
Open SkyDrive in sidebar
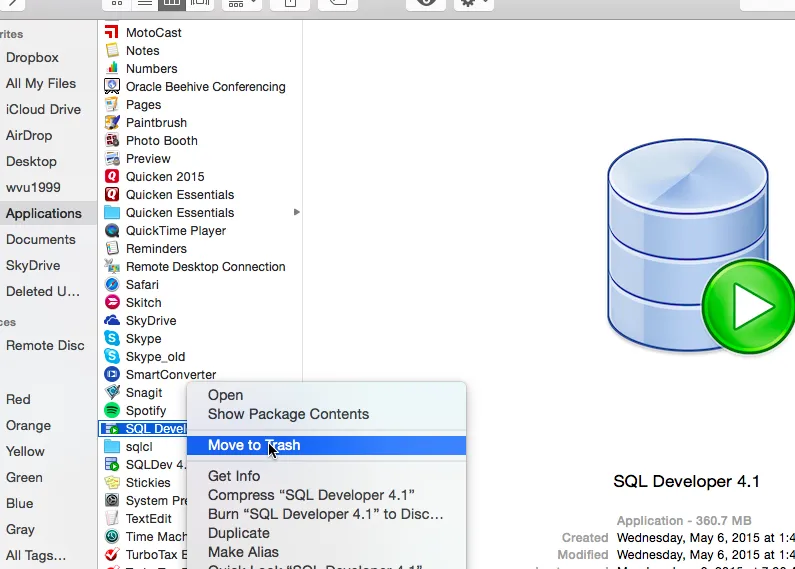point(33,265)
